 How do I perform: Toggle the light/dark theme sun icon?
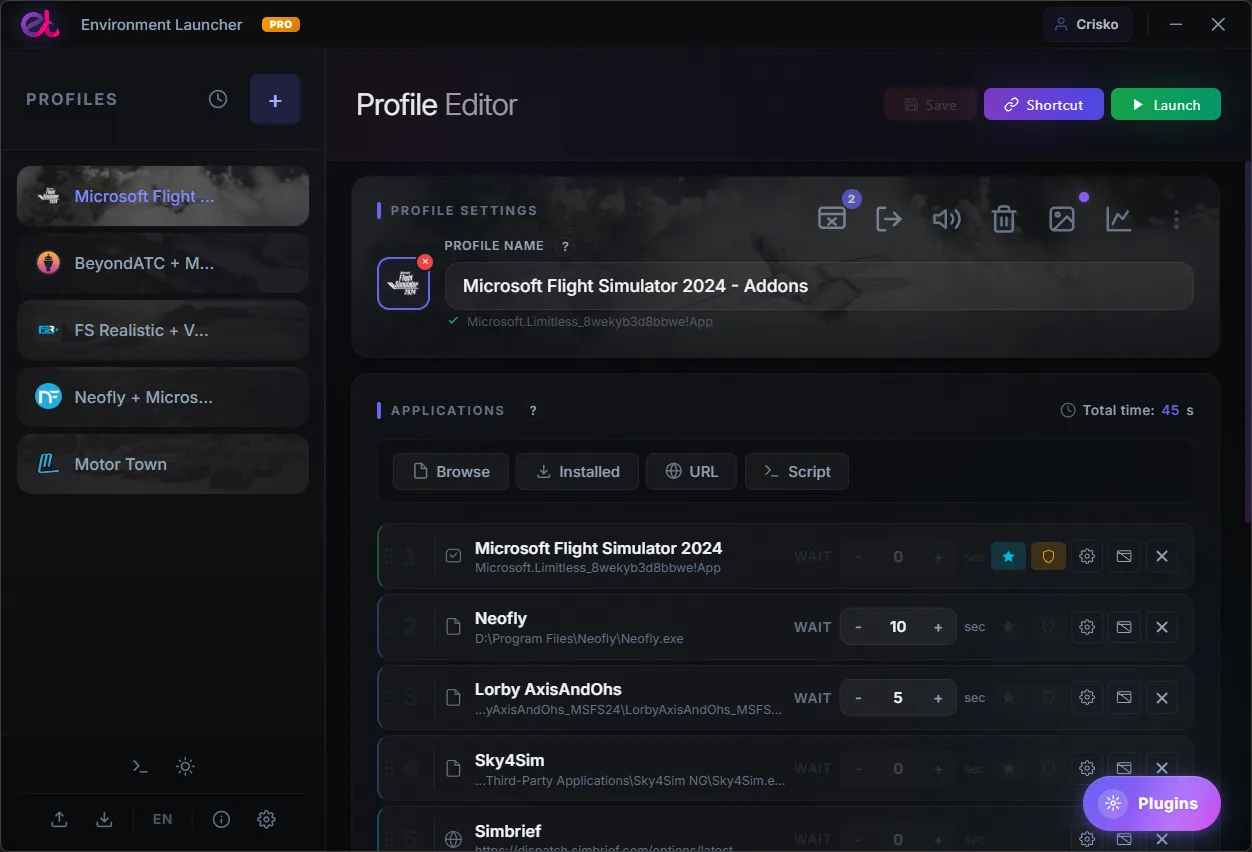185,766
